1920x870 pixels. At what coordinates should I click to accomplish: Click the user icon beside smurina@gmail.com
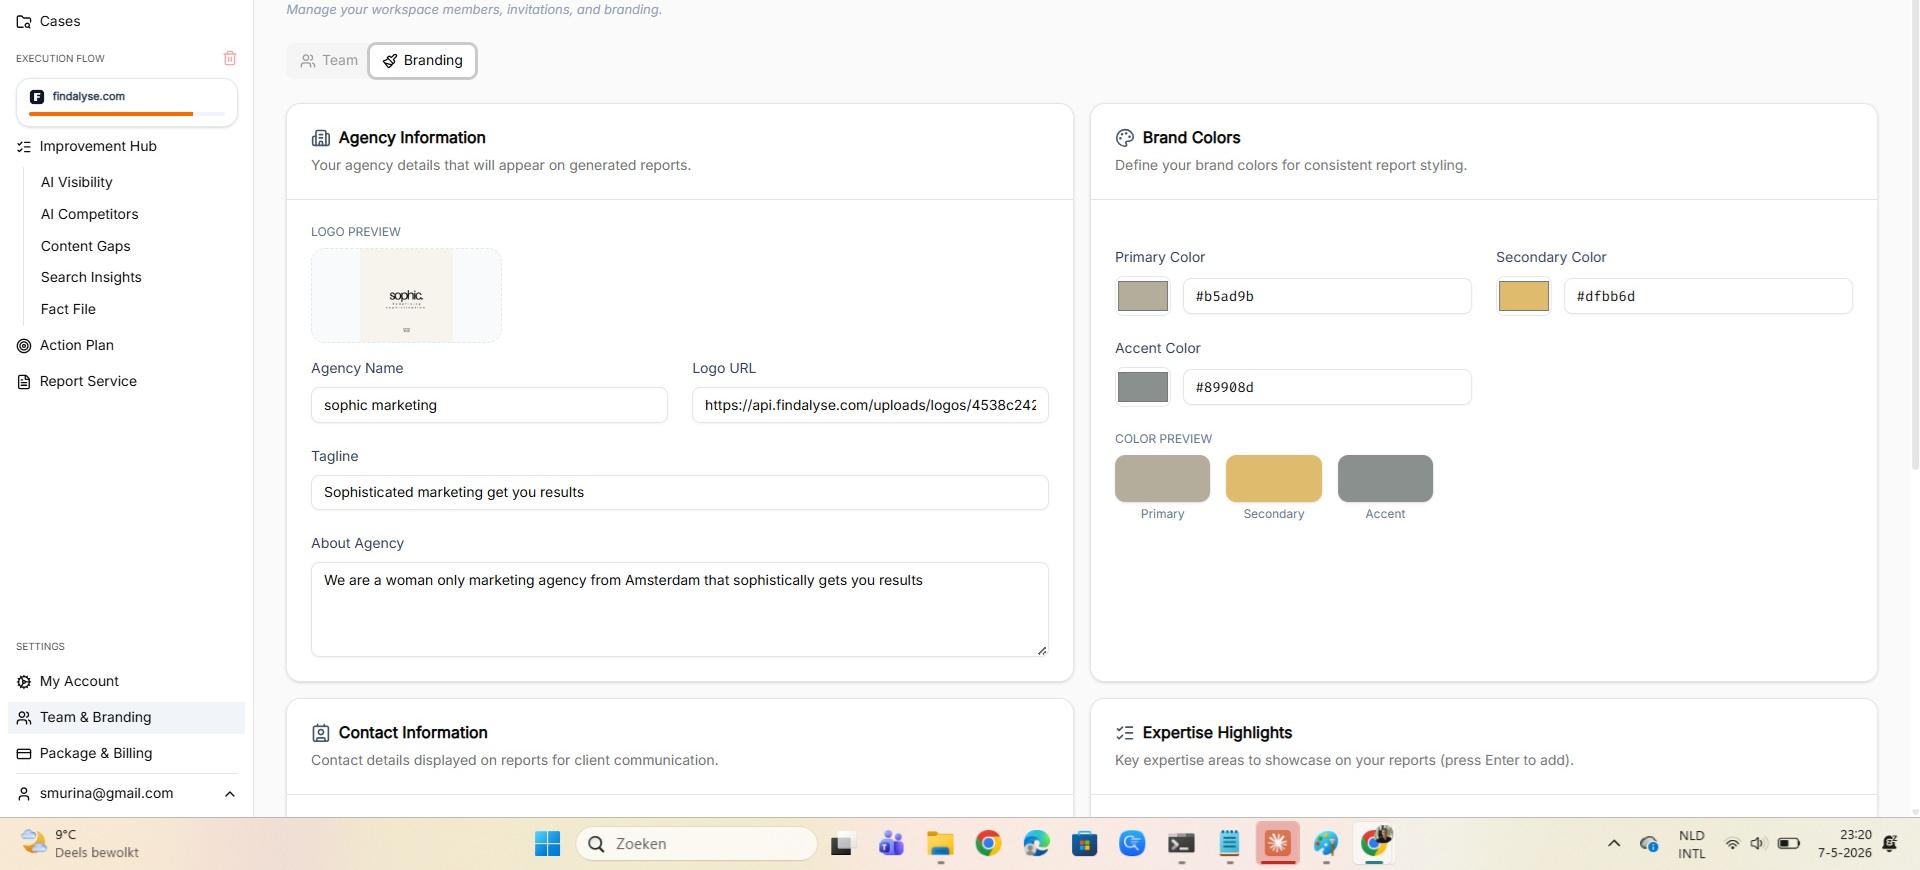tap(24, 793)
